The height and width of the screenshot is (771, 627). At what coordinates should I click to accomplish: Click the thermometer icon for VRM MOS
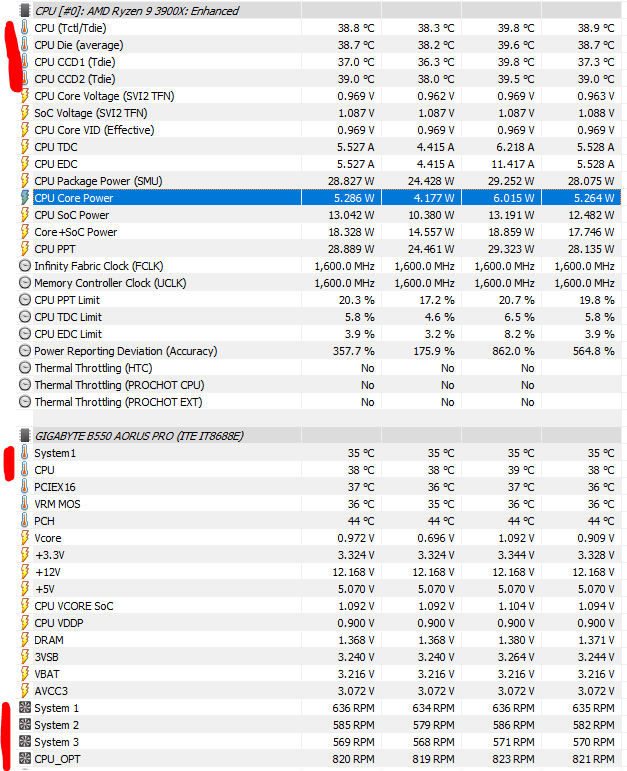click(x=25, y=504)
